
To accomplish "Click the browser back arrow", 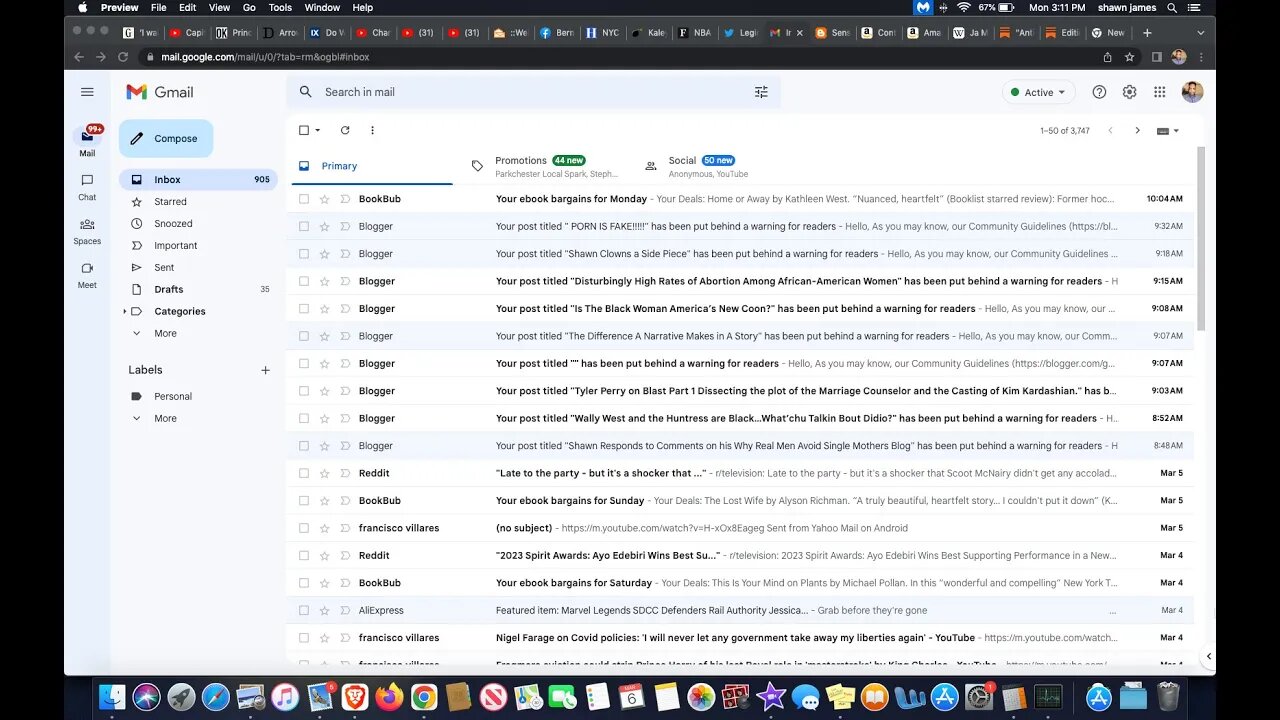I will pyautogui.click(x=79, y=57).
